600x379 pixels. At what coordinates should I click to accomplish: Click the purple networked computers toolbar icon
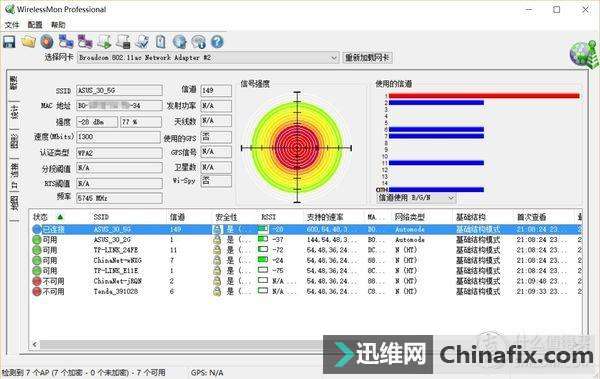[x=85, y=41]
